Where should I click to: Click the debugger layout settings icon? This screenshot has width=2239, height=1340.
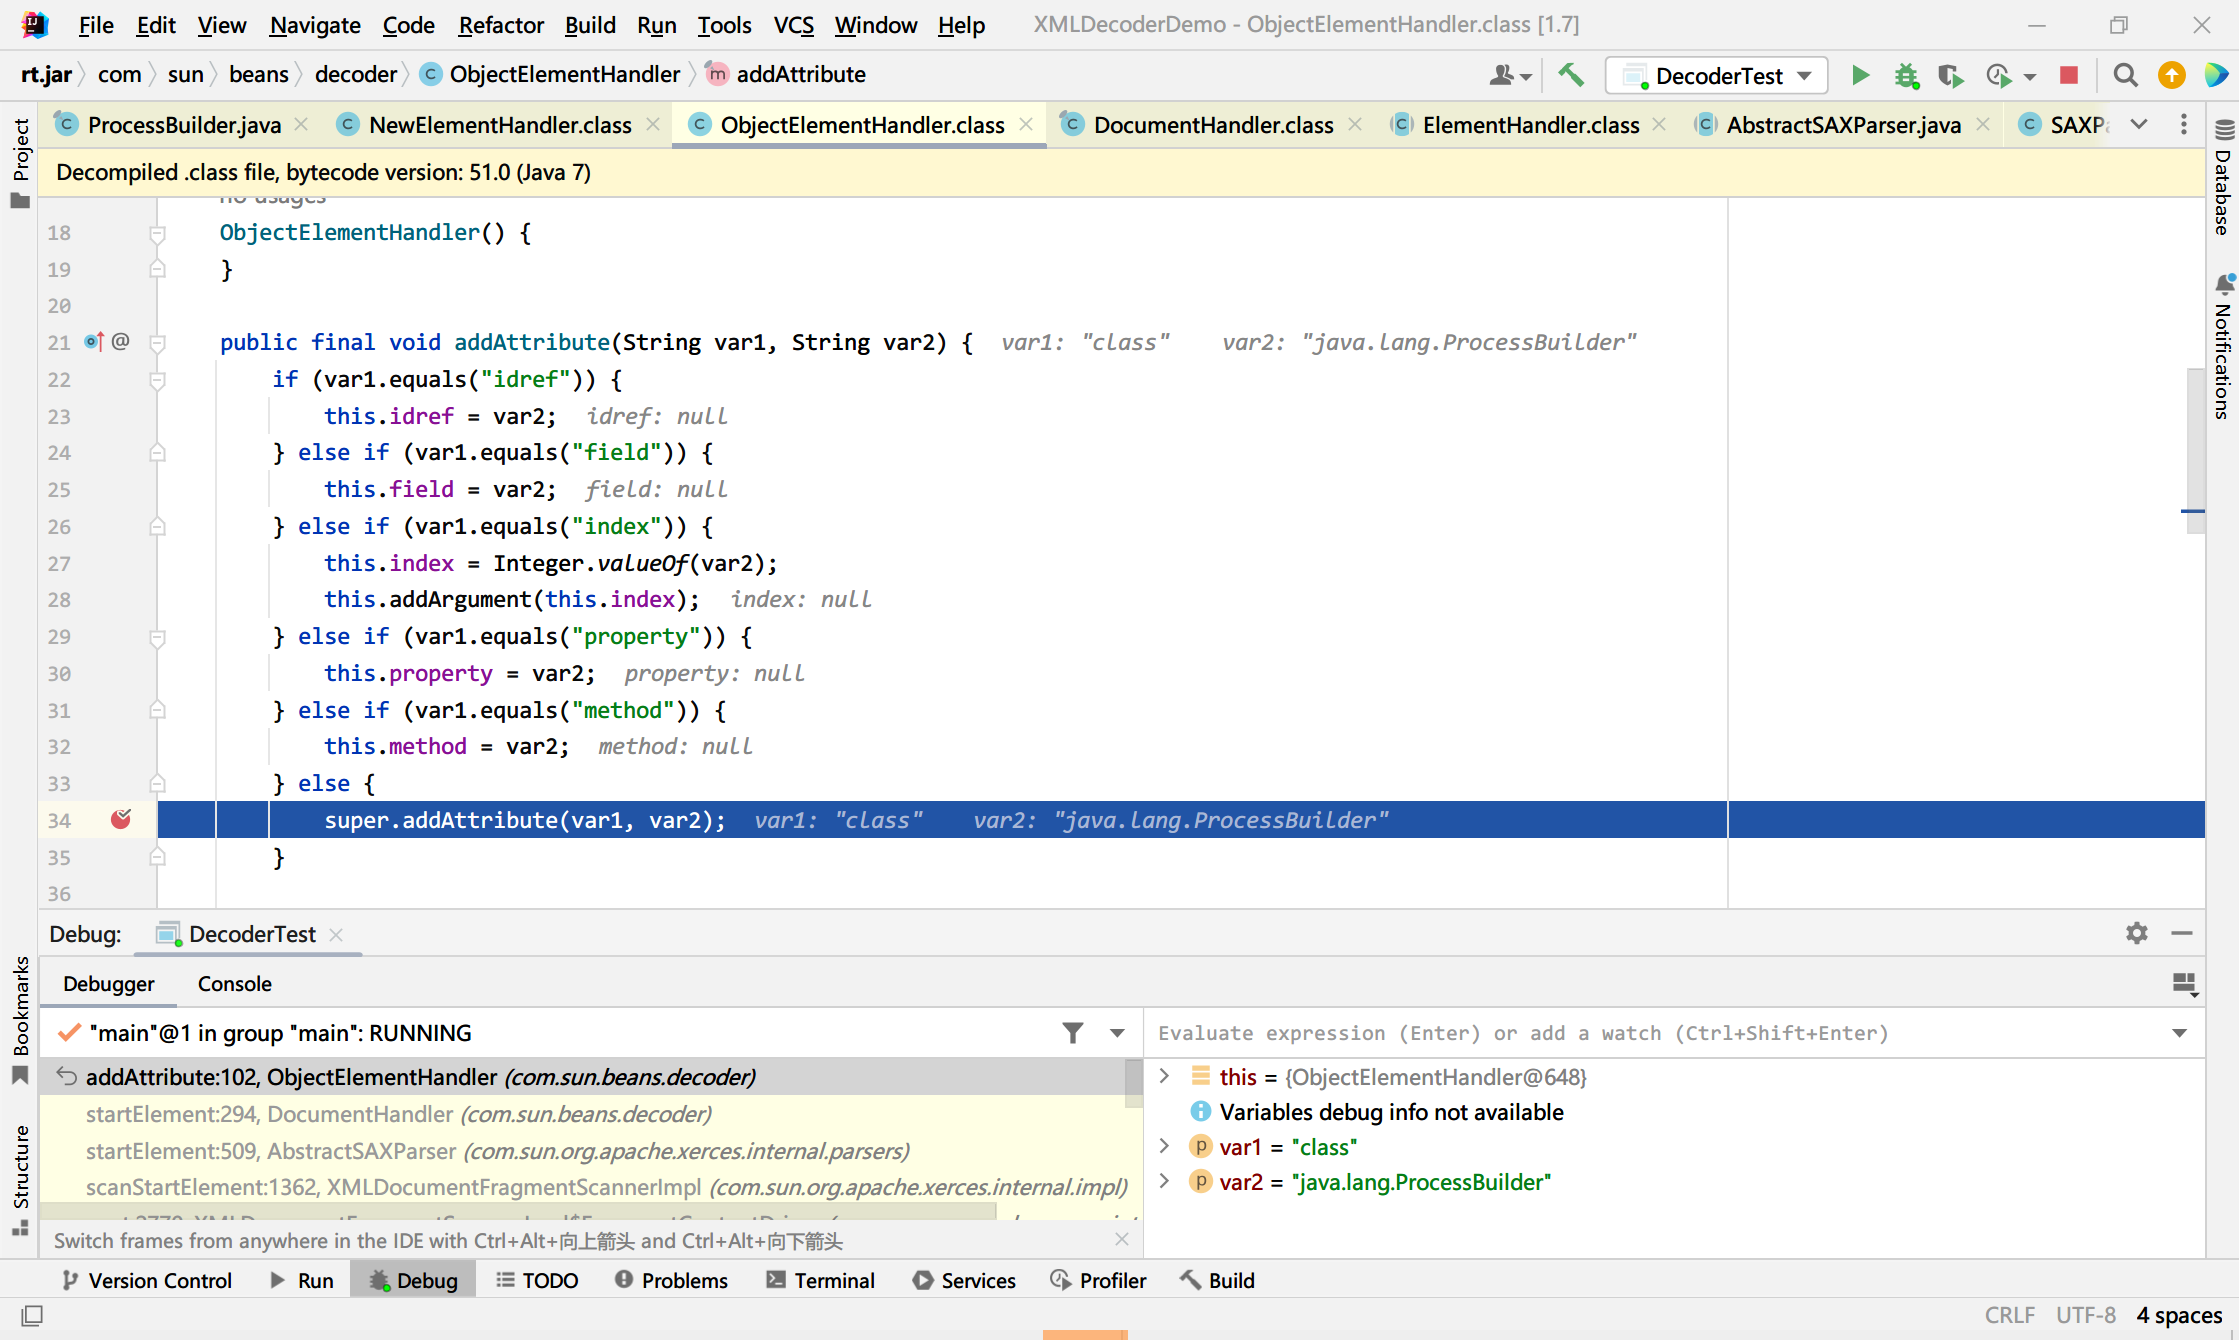pos(2184,984)
